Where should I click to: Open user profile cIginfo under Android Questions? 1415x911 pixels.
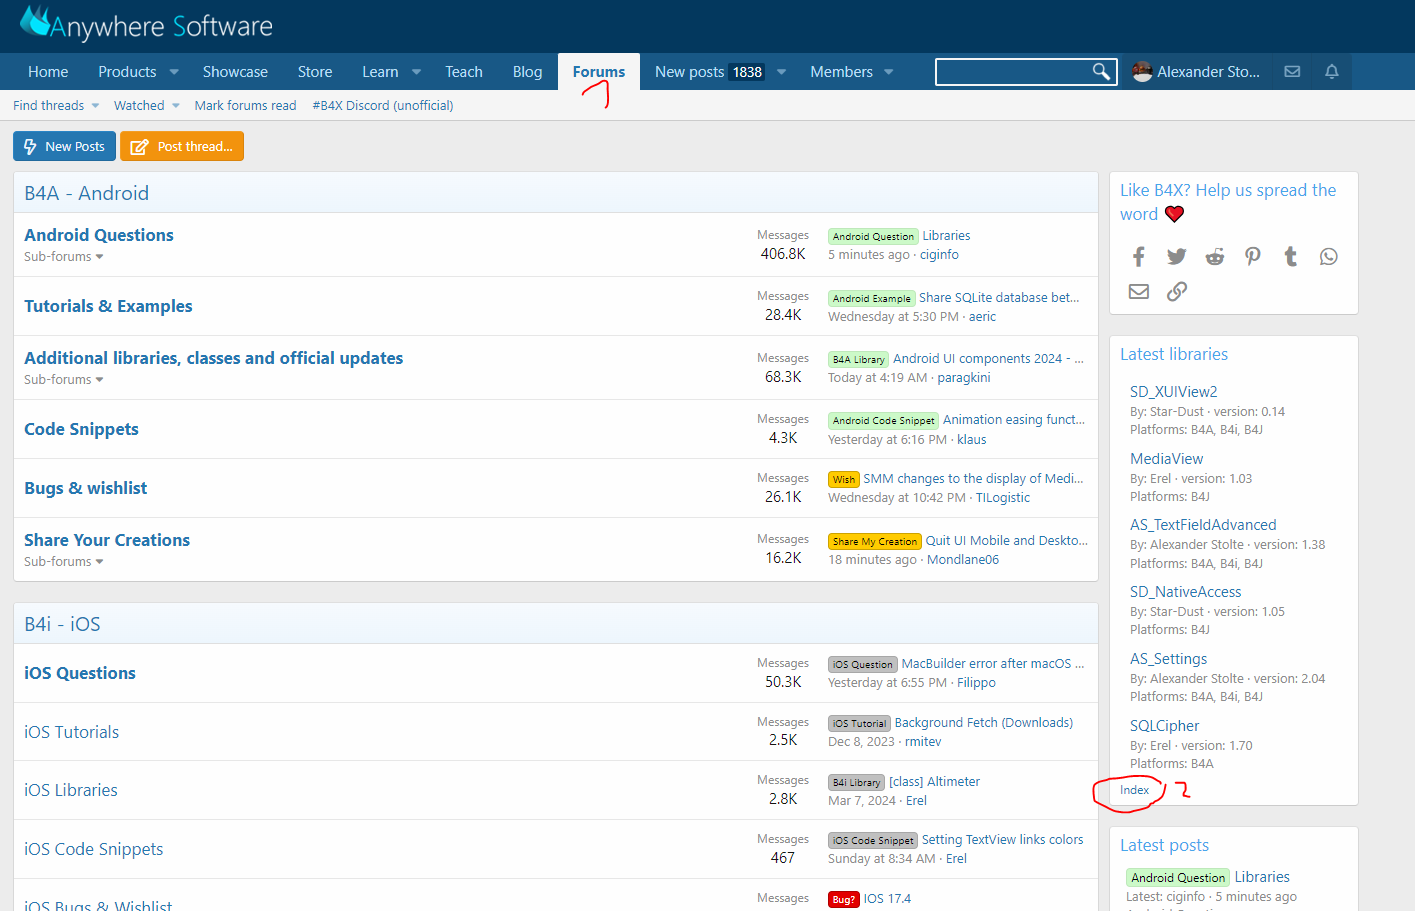(939, 255)
